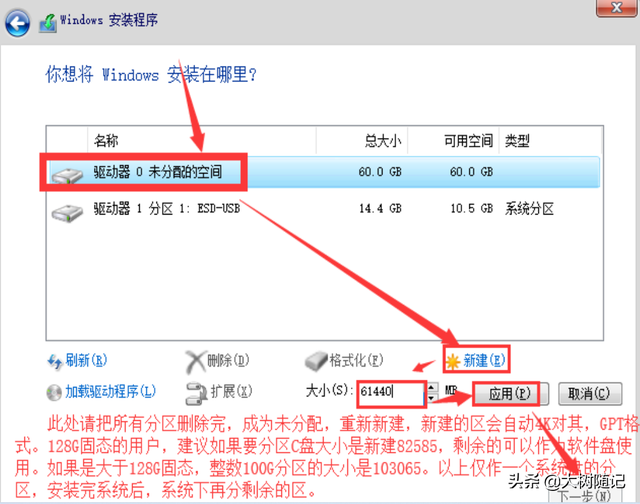Click the Windows Setup program icon
This screenshot has height=504, width=640.
(48, 23)
